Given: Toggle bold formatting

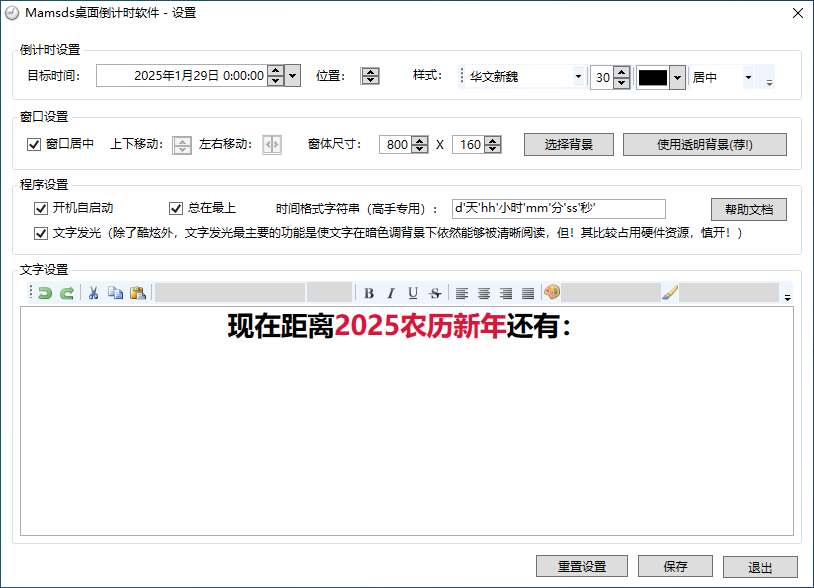Looking at the screenshot, I should click(369, 293).
